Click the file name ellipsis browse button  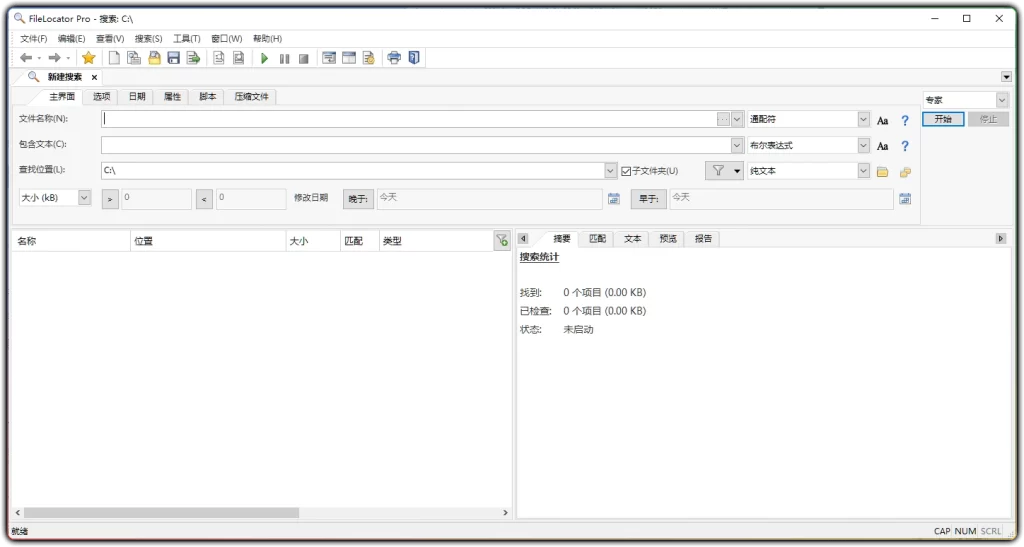point(723,119)
